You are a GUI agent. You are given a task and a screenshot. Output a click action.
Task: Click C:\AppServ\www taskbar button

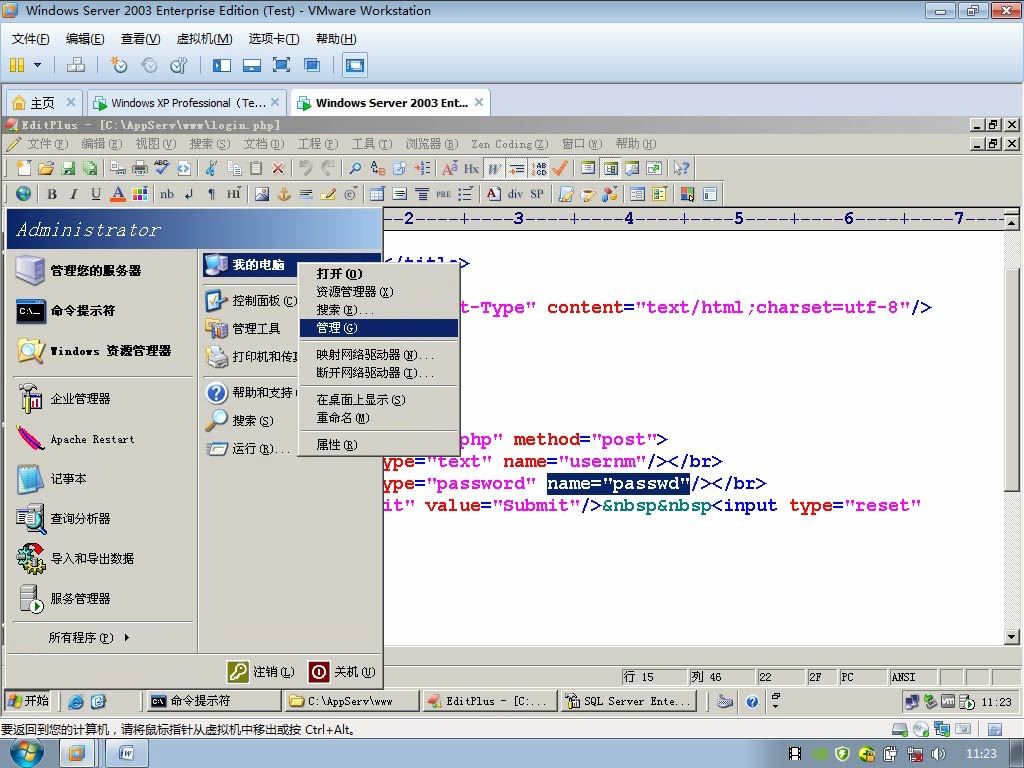(x=351, y=701)
